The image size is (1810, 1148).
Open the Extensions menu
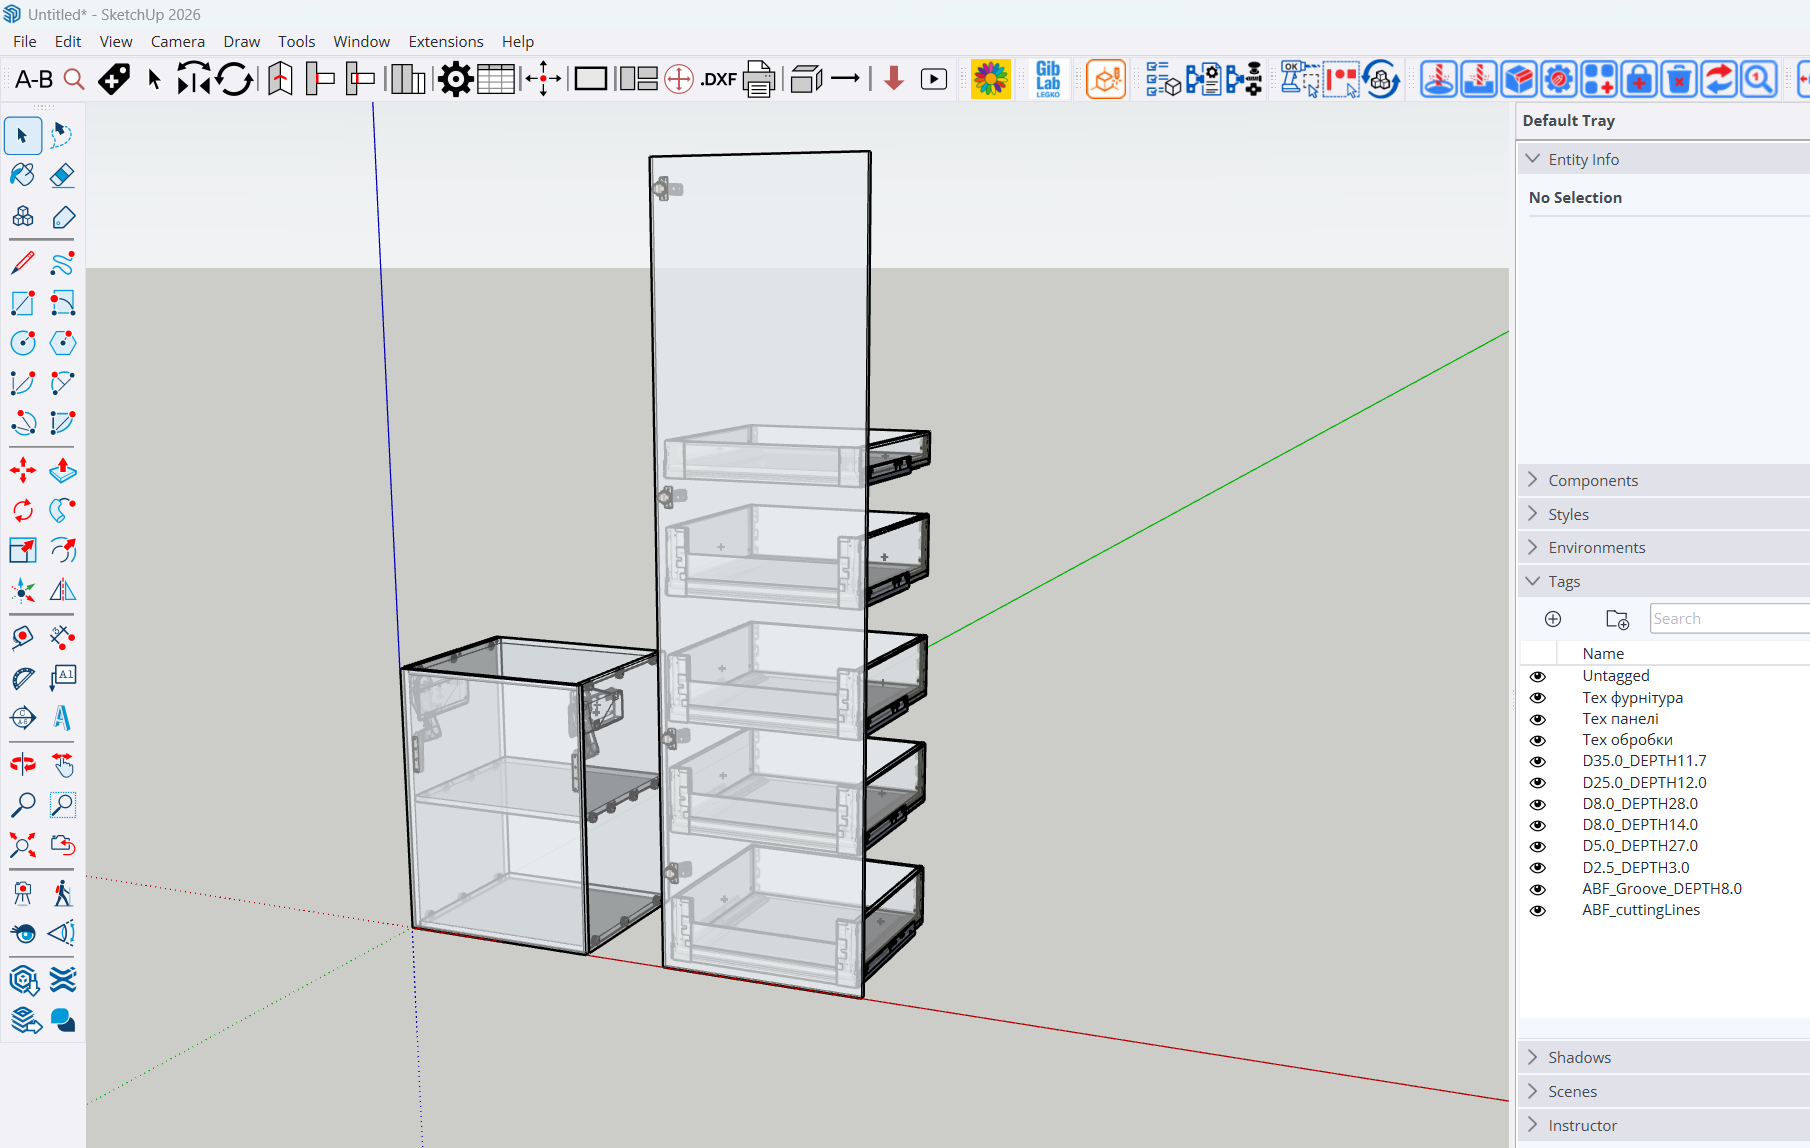pyautogui.click(x=446, y=41)
